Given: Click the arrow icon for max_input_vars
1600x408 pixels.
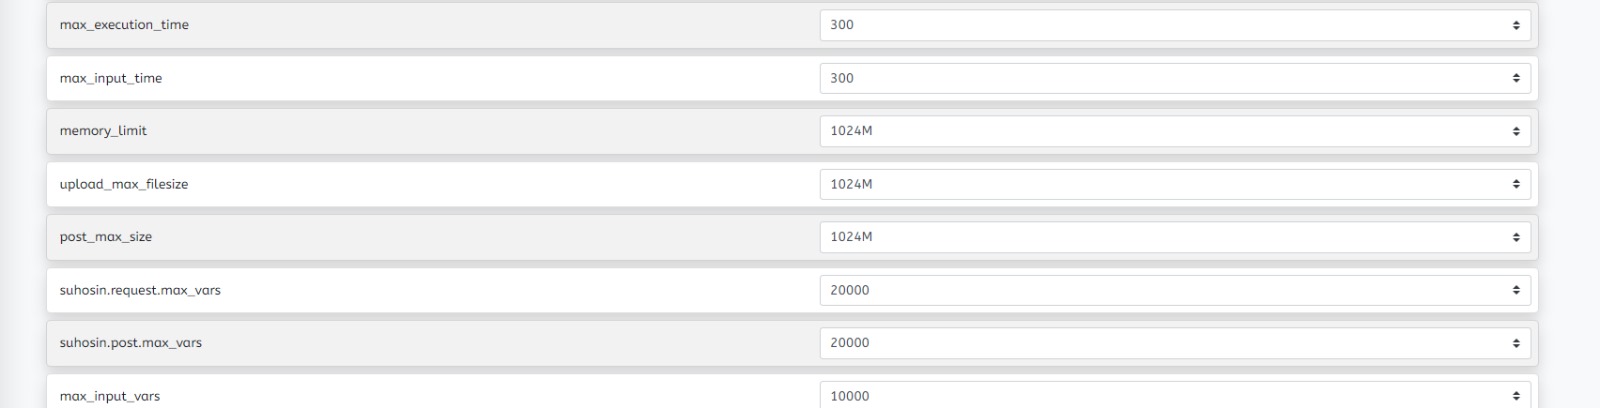Looking at the screenshot, I should pos(1516,396).
